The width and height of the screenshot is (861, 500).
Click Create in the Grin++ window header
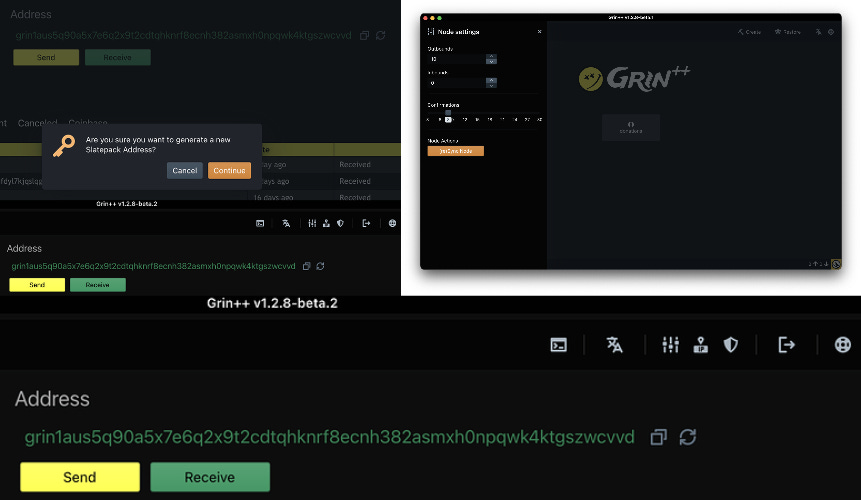pos(750,32)
